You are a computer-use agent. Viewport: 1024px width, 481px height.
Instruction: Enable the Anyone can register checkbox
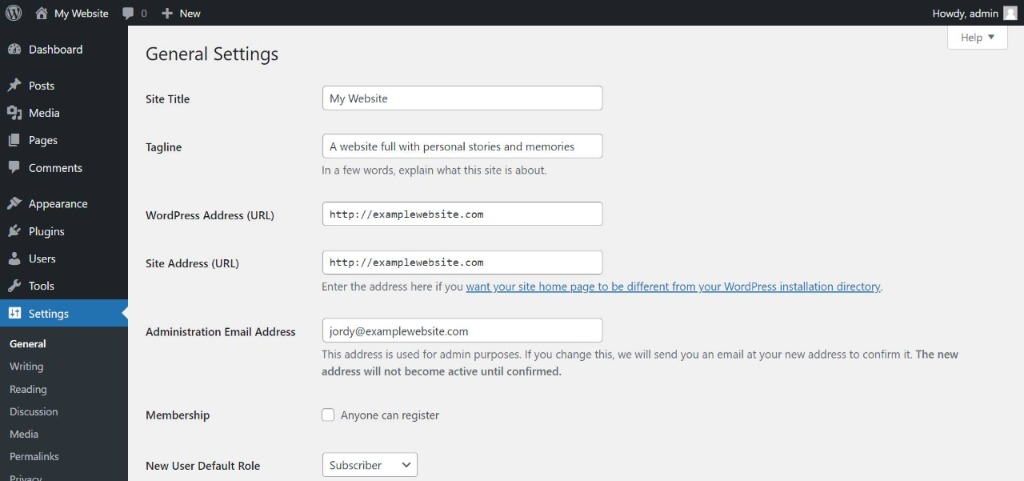[x=328, y=415]
